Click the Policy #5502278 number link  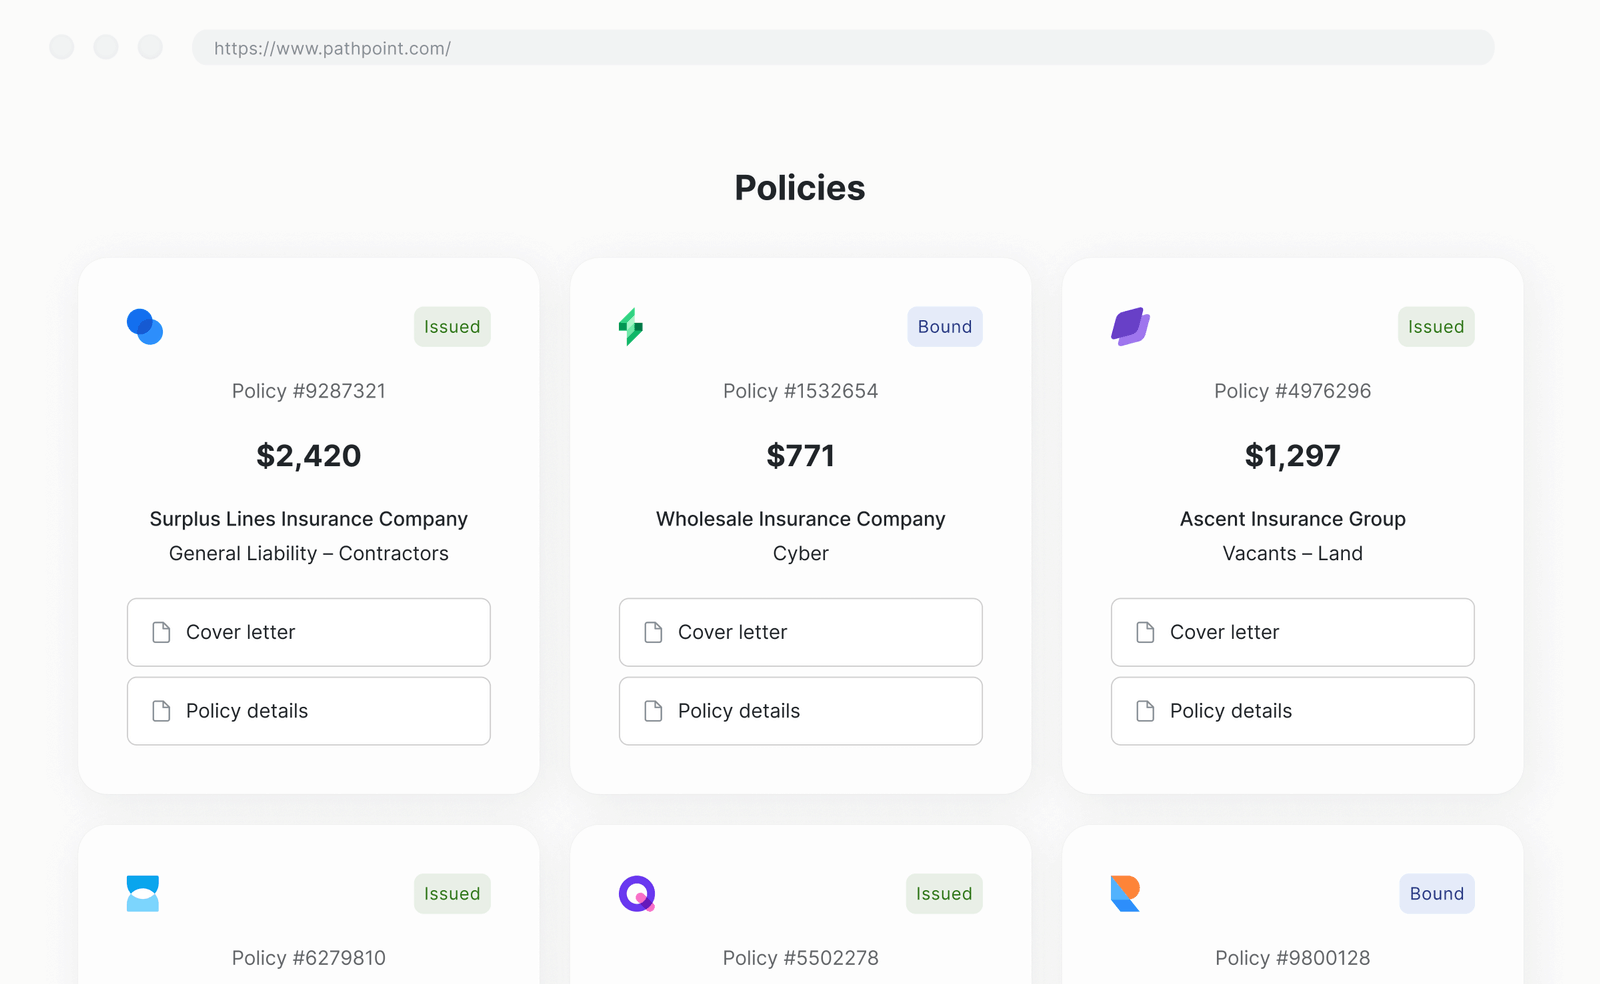[x=800, y=957]
